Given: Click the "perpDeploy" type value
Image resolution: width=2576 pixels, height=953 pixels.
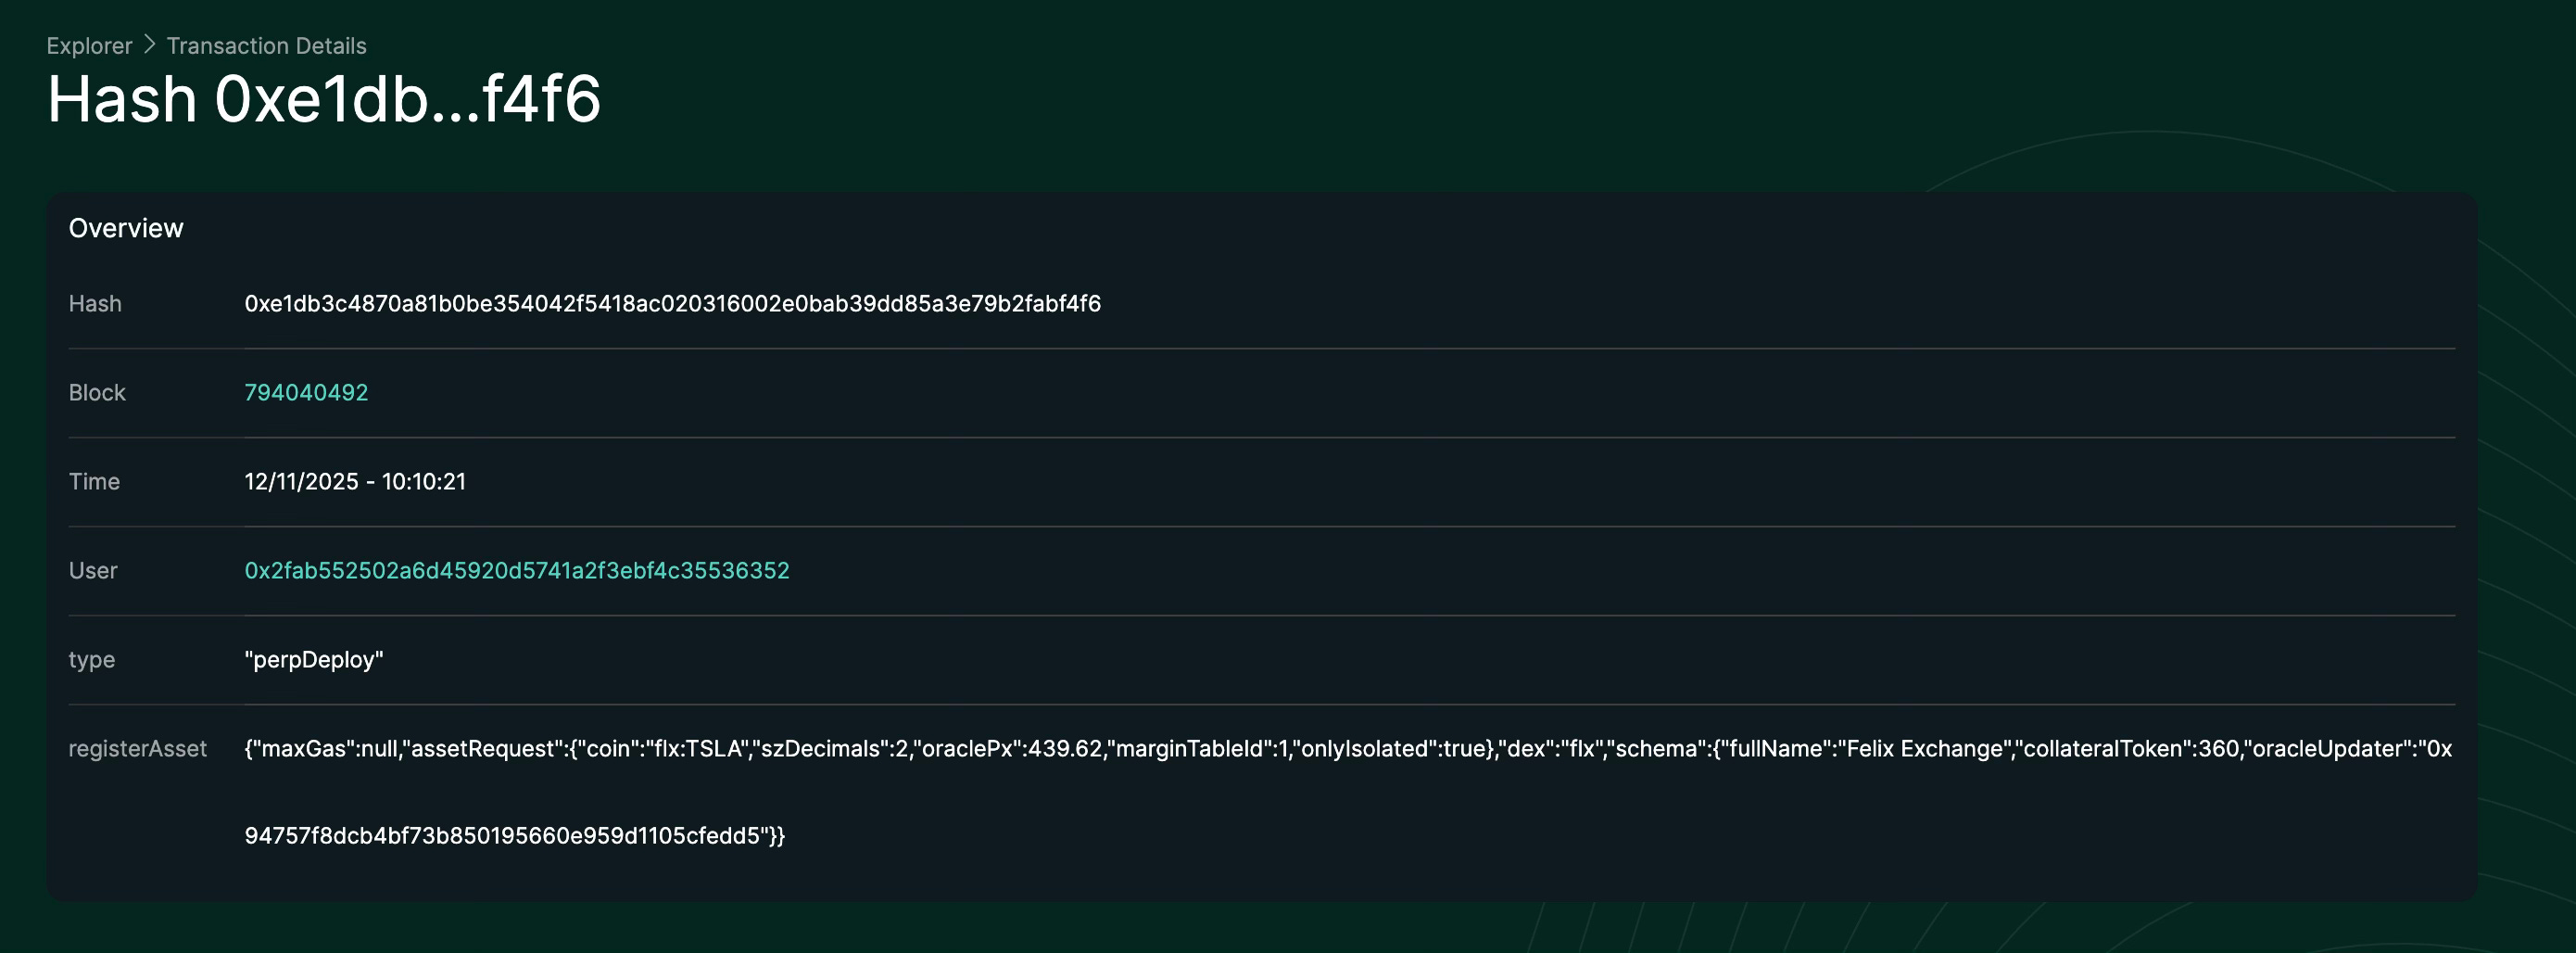Looking at the screenshot, I should (x=314, y=660).
